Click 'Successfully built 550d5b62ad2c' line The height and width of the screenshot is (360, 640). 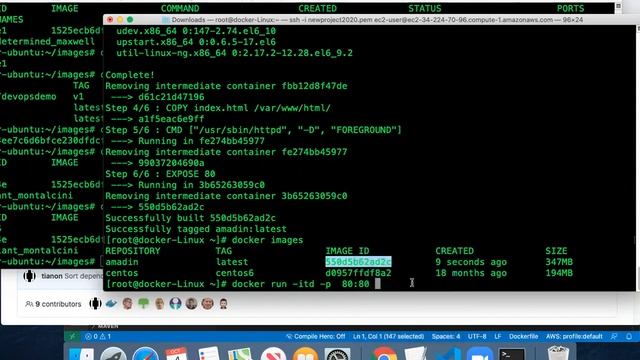point(191,218)
